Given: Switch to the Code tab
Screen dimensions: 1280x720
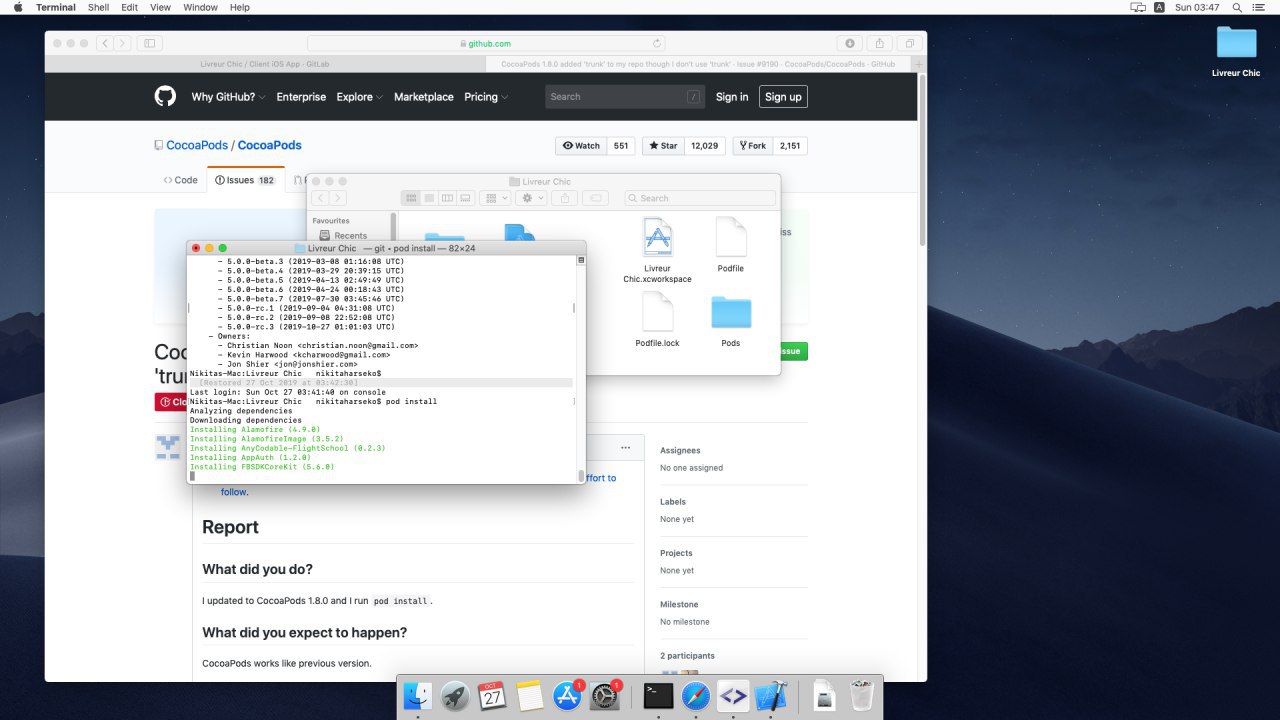Looking at the screenshot, I should [x=180, y=180].
